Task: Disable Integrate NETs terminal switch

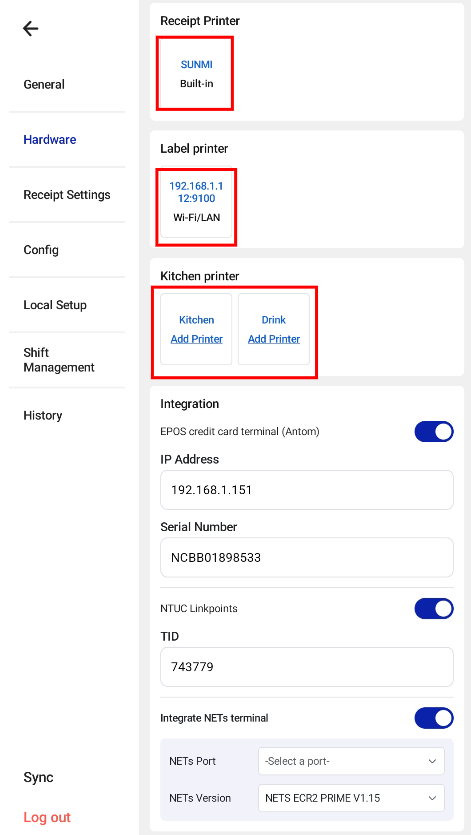Action: pos(434,718)
